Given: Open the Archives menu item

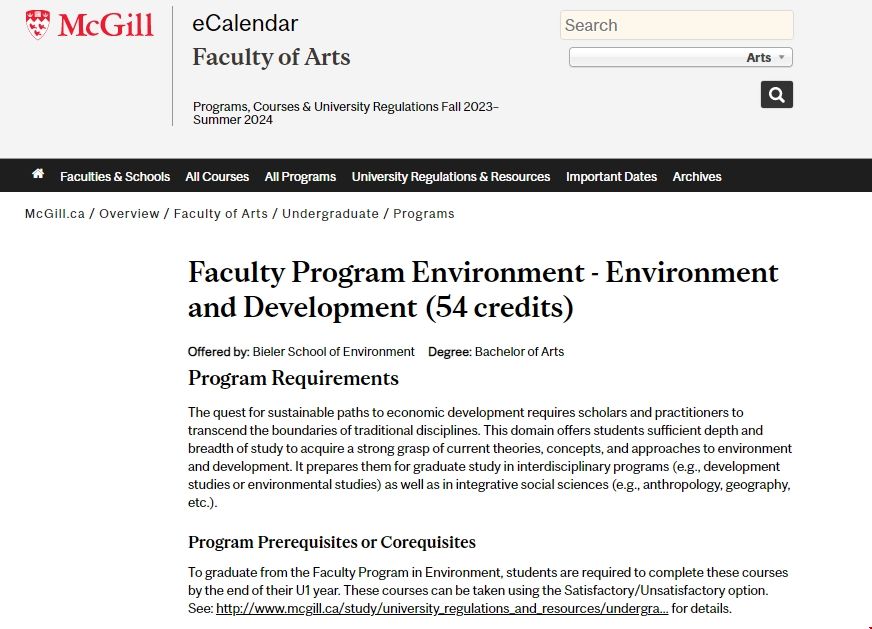Looking at the screenshot, I should click(x=697, y=176).
